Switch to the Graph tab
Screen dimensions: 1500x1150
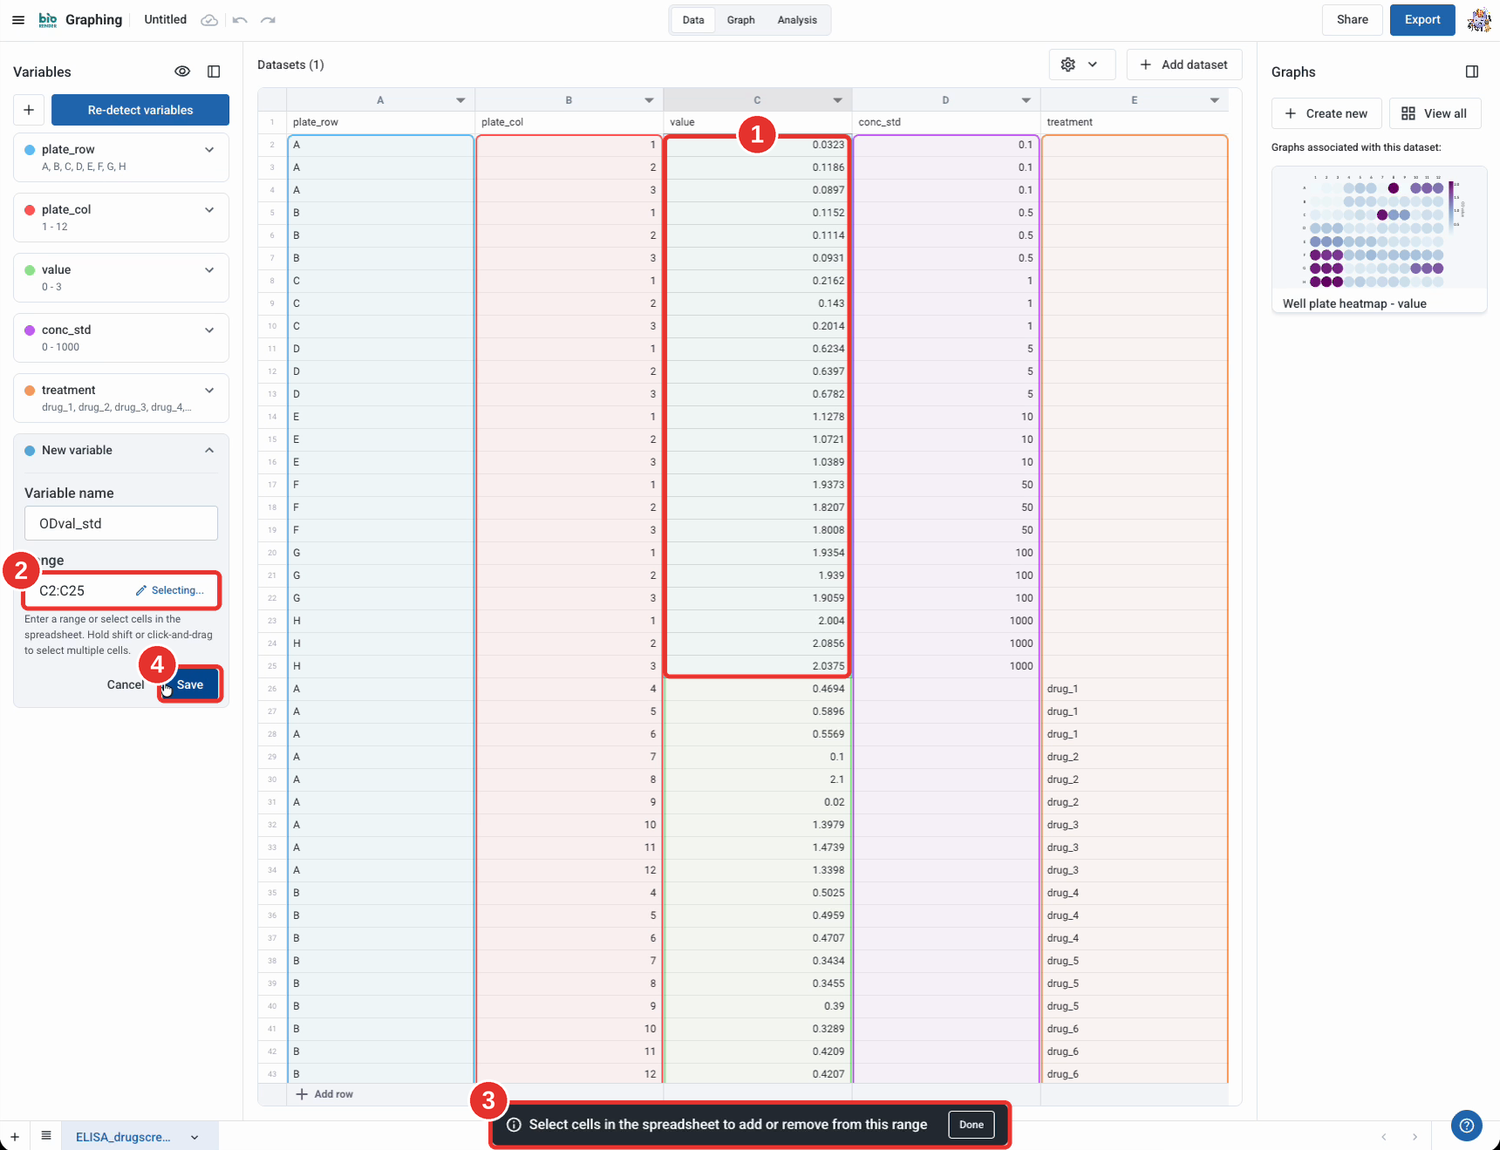(x=741, y=20)
